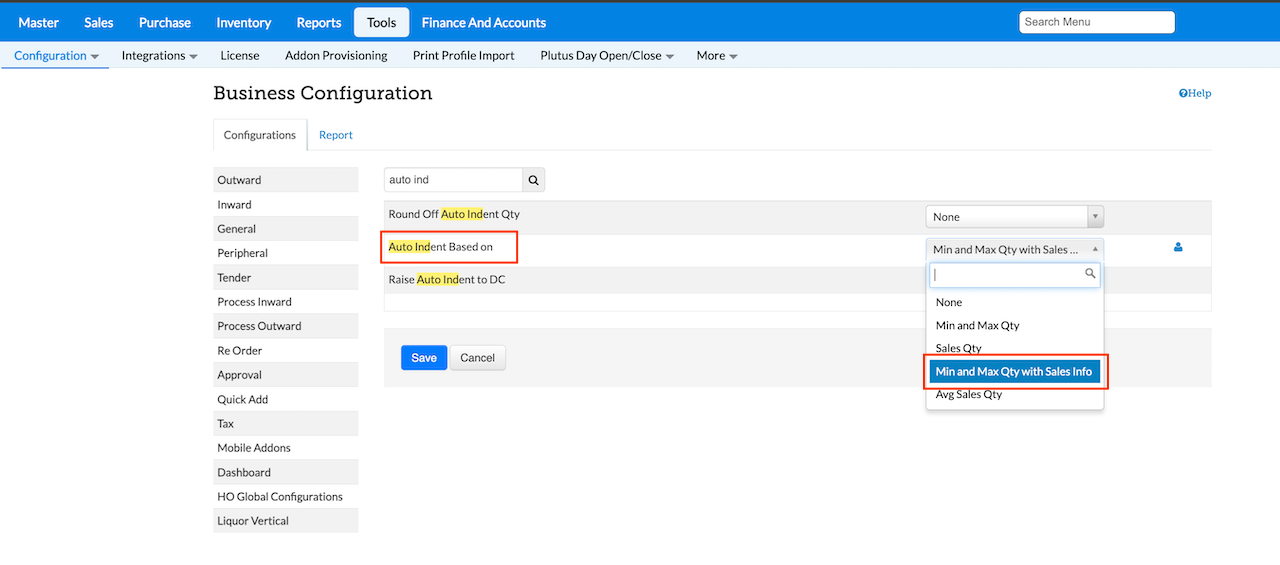Open the HO Global Configurations category
Image resolution: width=1280 pixels, height=565 pixels.
pyautogui.click(x=280, y=496)
